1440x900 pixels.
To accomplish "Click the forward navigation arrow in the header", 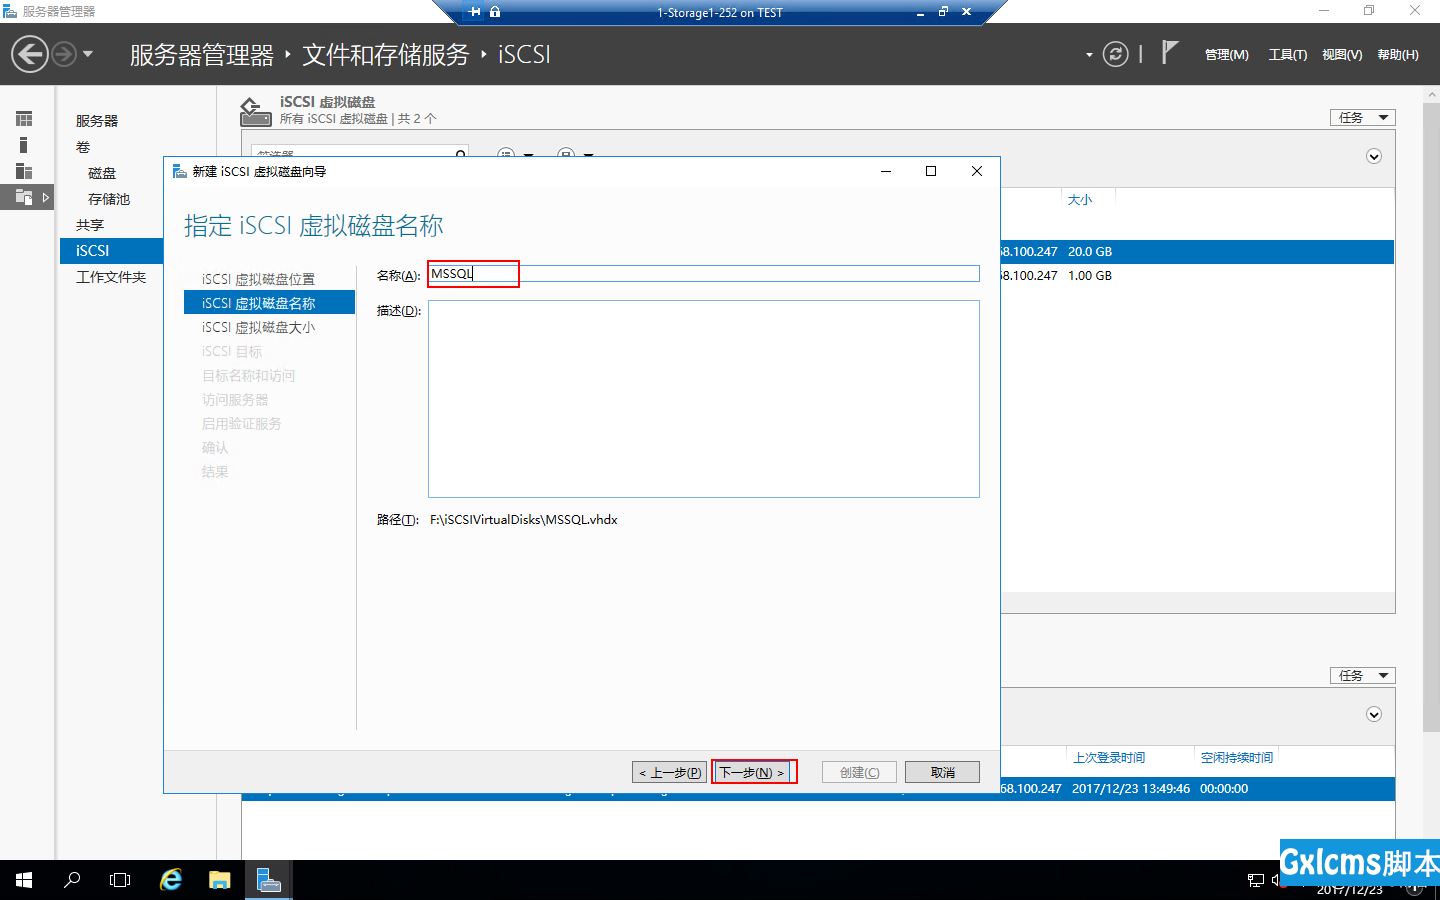I will pos(63,54).
